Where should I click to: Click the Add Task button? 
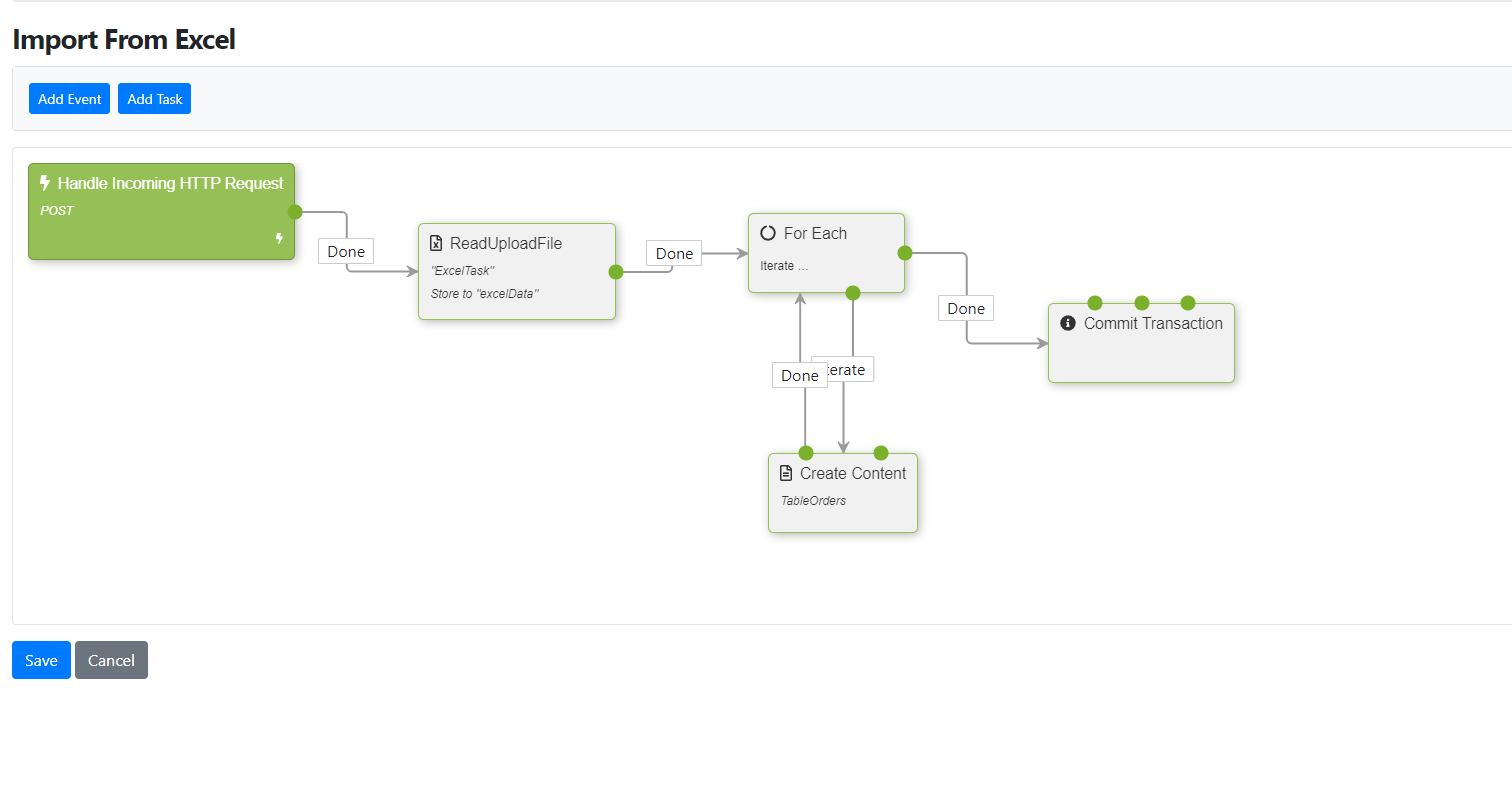154,98
